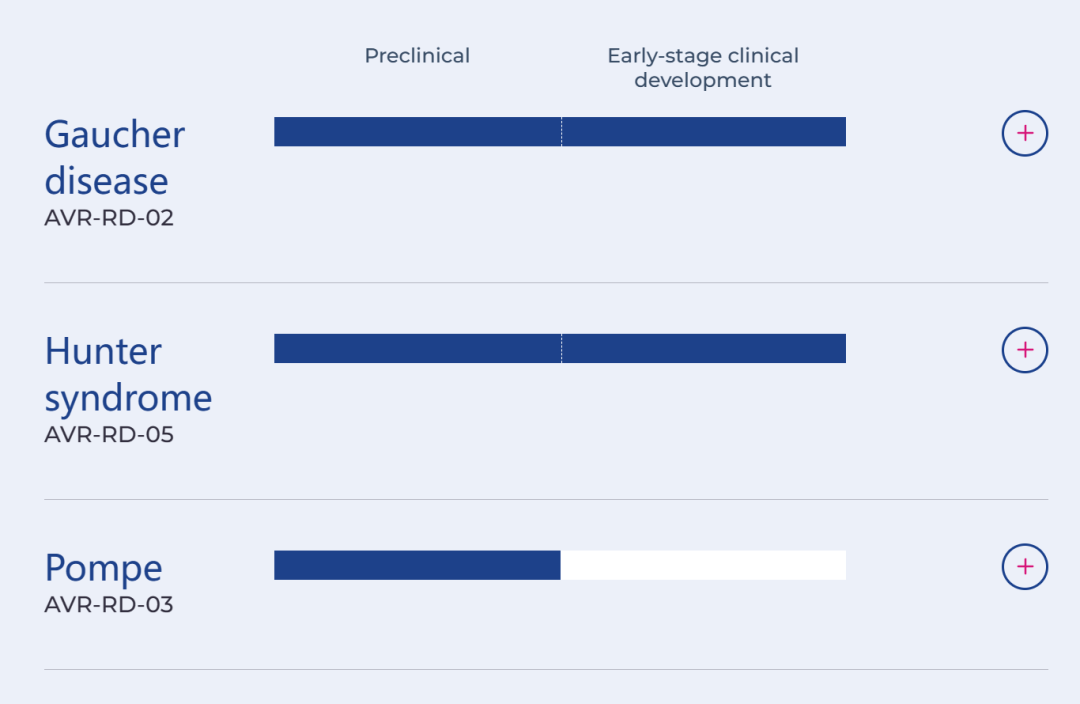Open the Pompe heading
Image resolution: width=1080 pixels, height=704 pixels.
[103, 568]
